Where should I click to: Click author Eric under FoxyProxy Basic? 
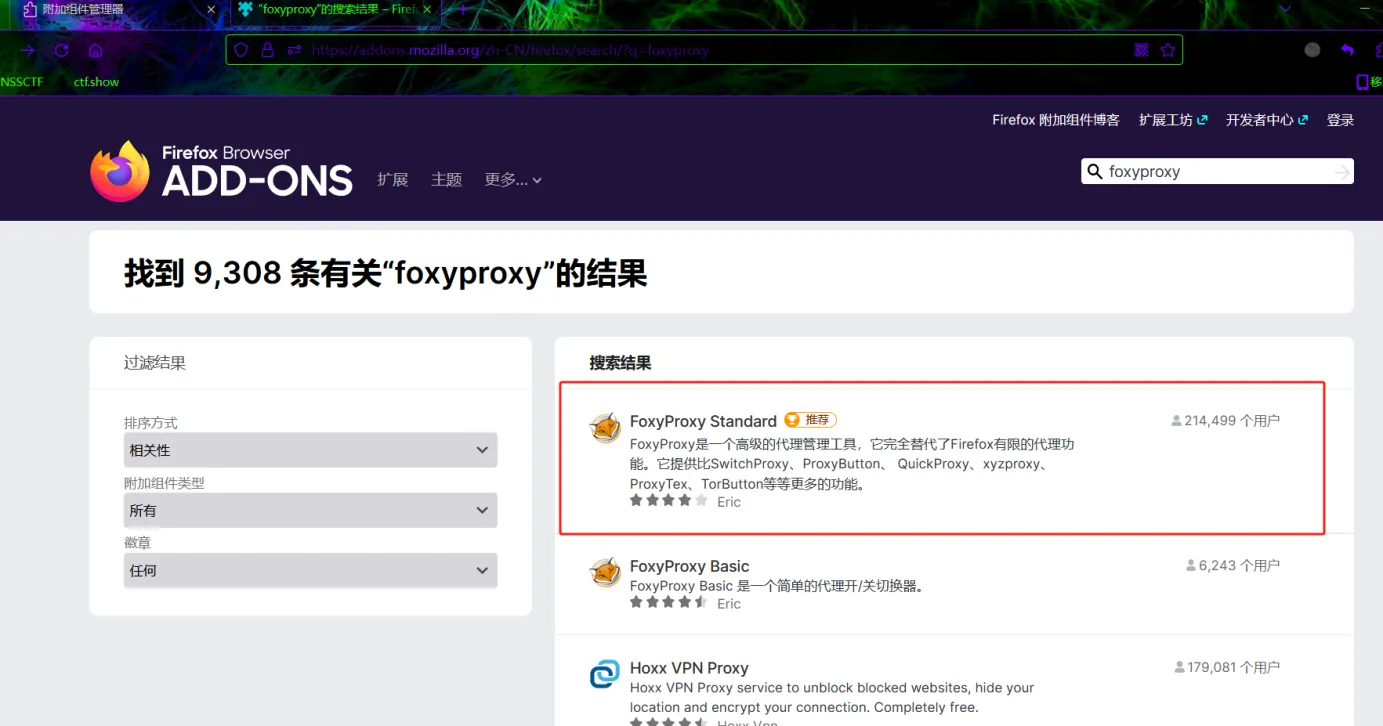tap(729, 604)
